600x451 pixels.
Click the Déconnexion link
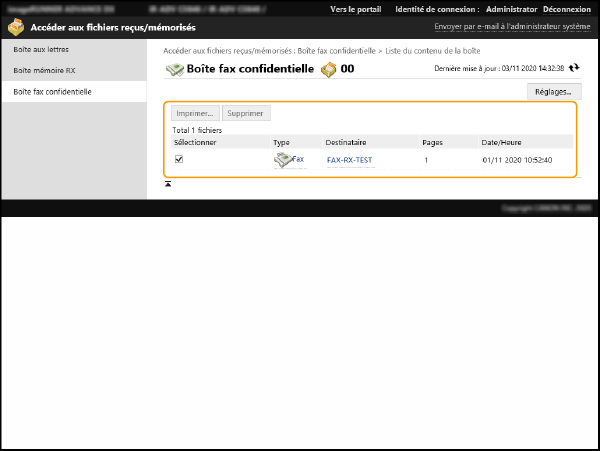[x=565, y=9]
